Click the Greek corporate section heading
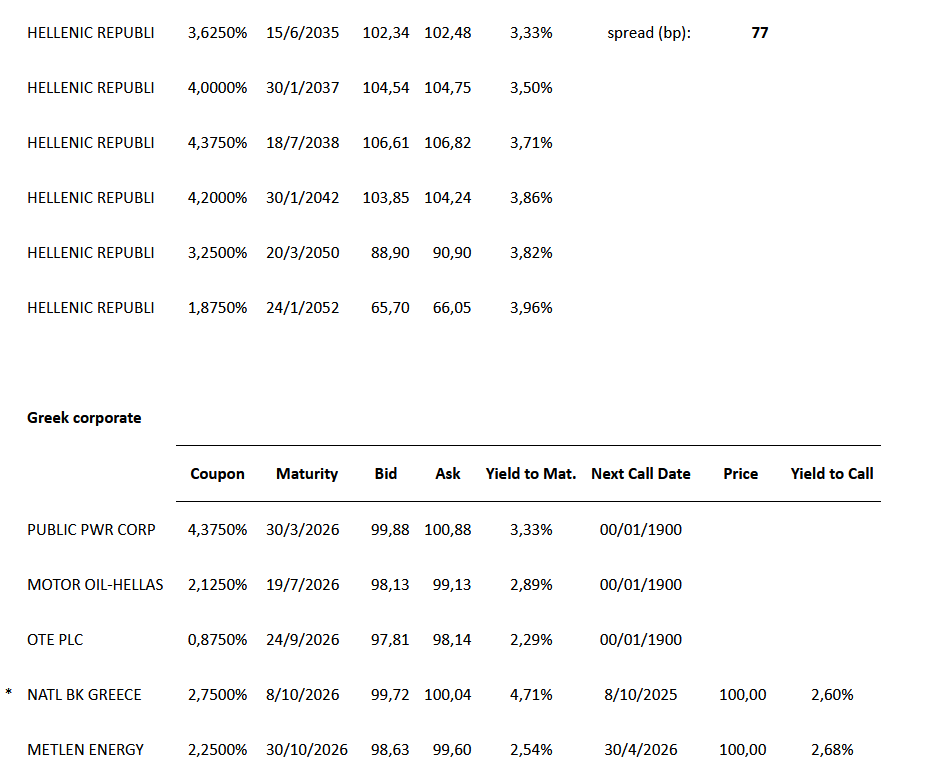Viewport: 934px width, 779px height. coord(84,418)
